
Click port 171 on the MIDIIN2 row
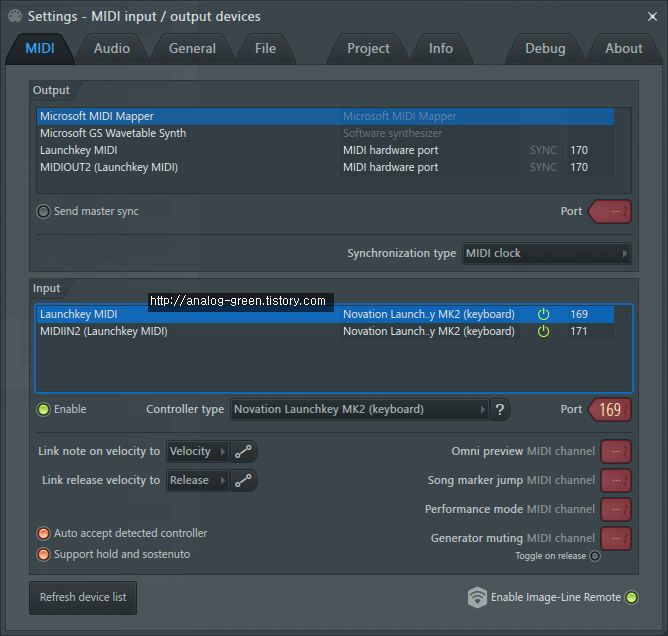[579, 331]
